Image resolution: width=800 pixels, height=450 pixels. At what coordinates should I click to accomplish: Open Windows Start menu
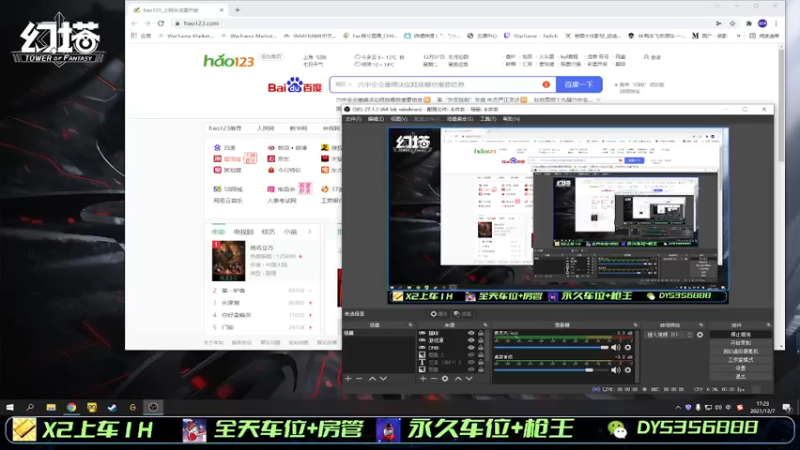[10, 407]
